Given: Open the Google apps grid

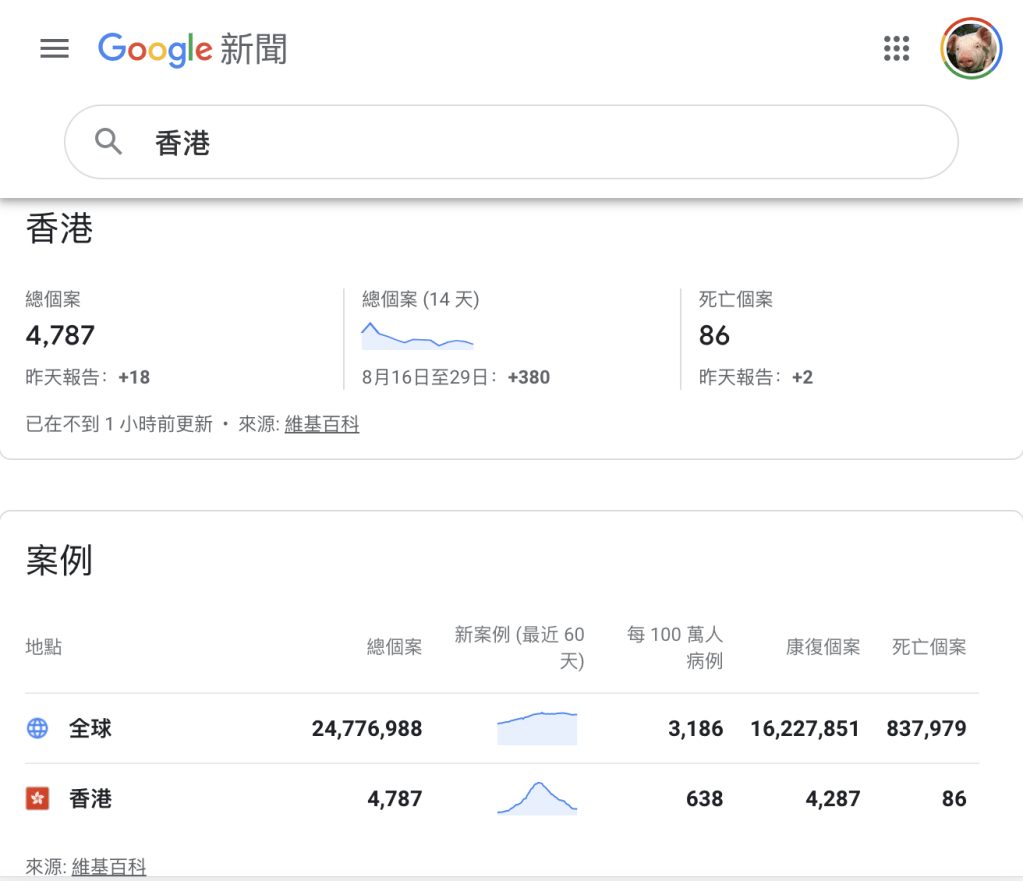Looking at the screenshot, I should point(896,48).
